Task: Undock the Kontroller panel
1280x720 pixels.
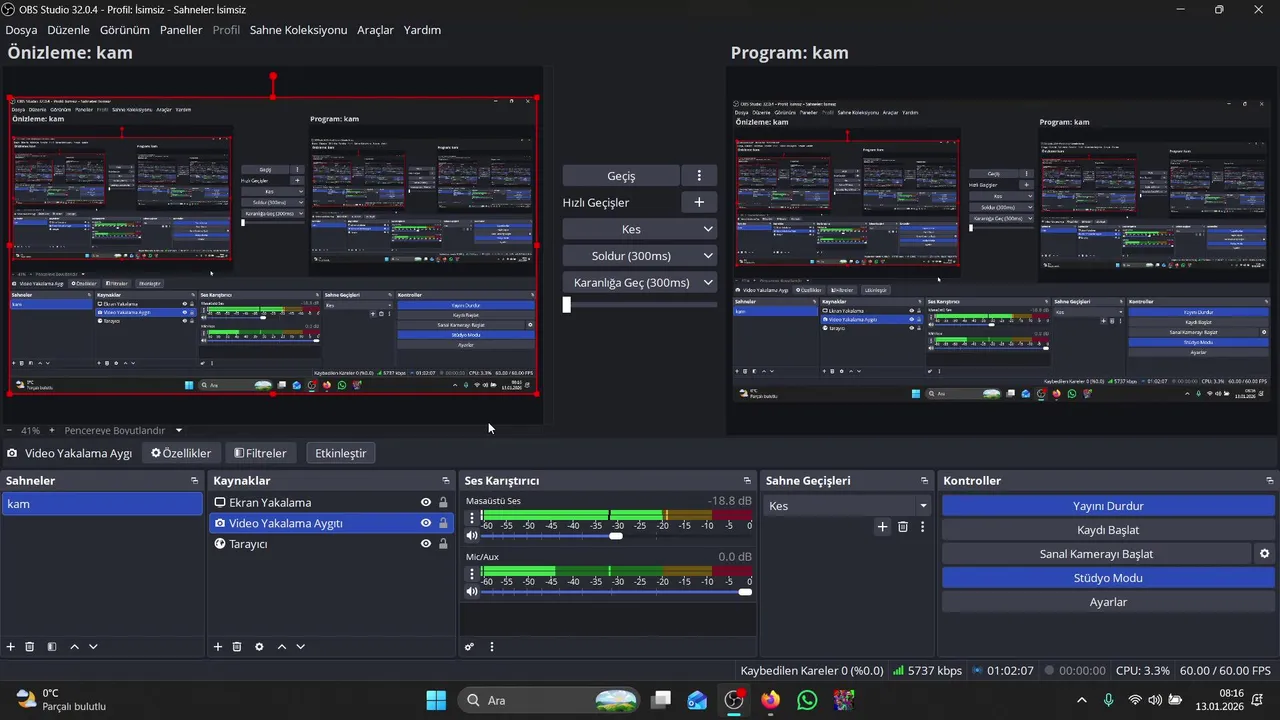Action: point(1270,481)
